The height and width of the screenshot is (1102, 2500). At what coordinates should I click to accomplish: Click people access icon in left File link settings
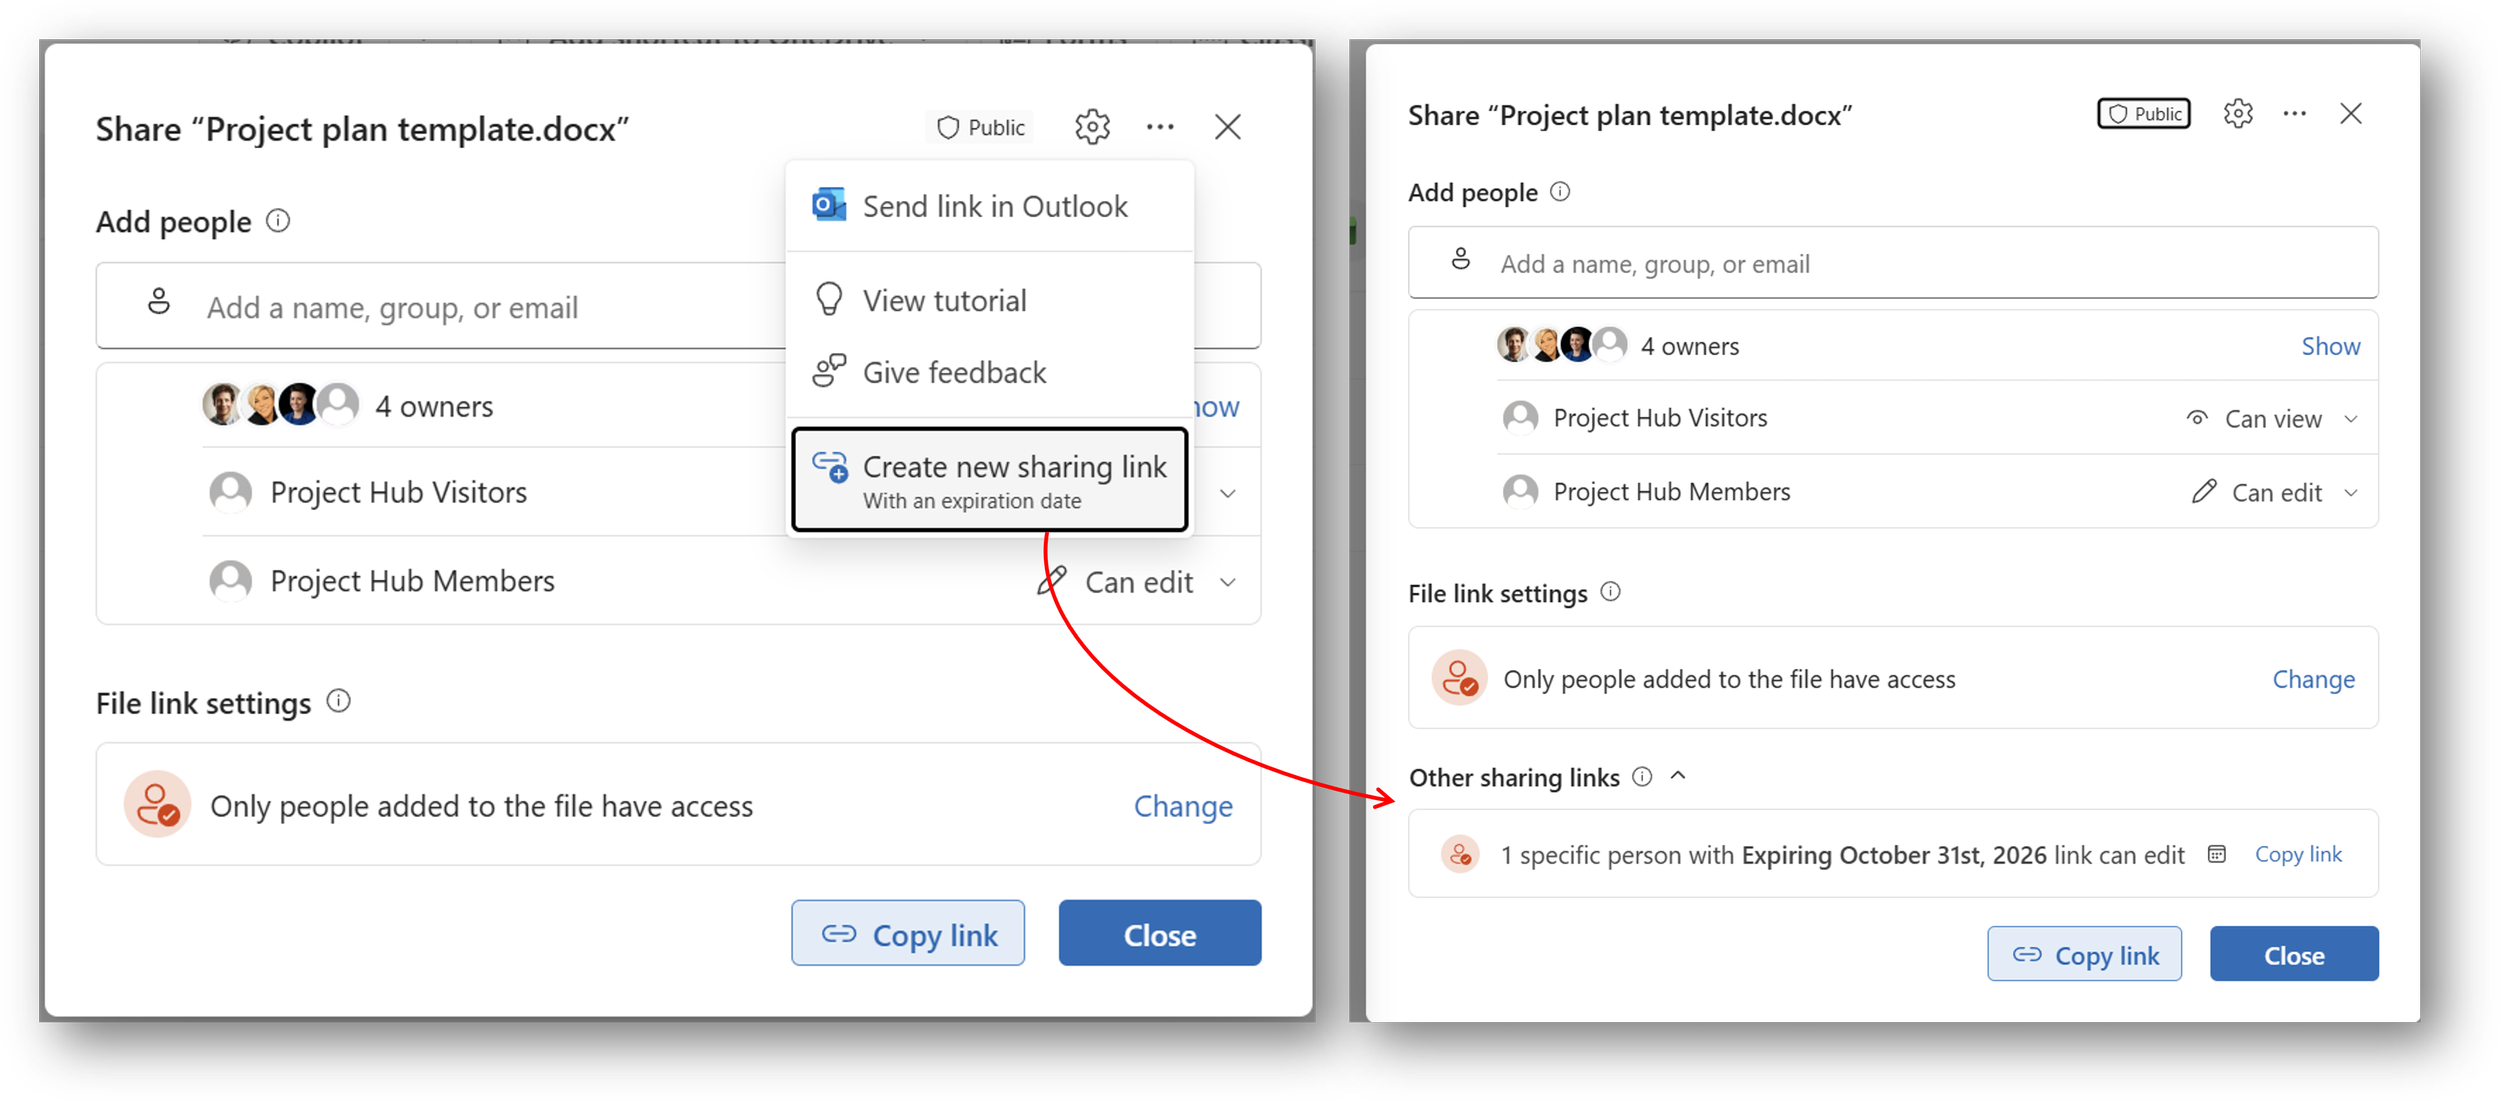coord(157,804)
